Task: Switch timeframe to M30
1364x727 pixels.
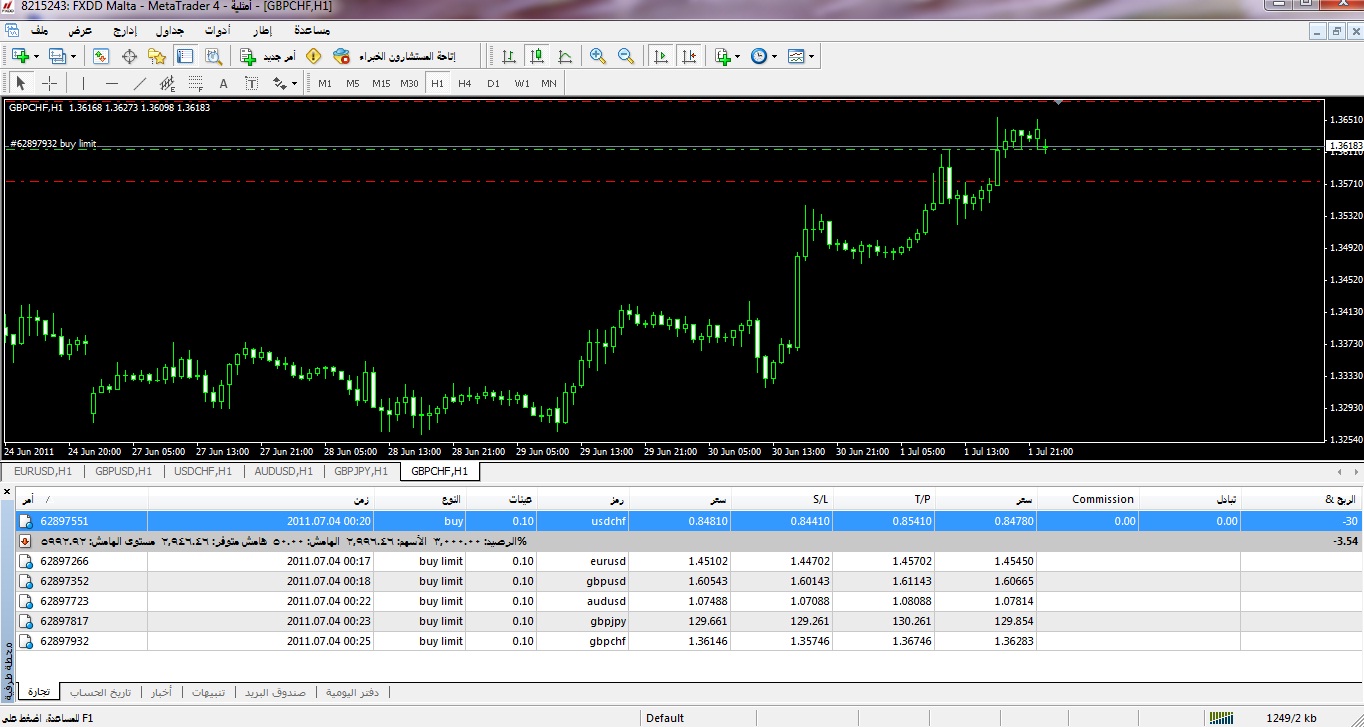Action: tap(409, 83)
